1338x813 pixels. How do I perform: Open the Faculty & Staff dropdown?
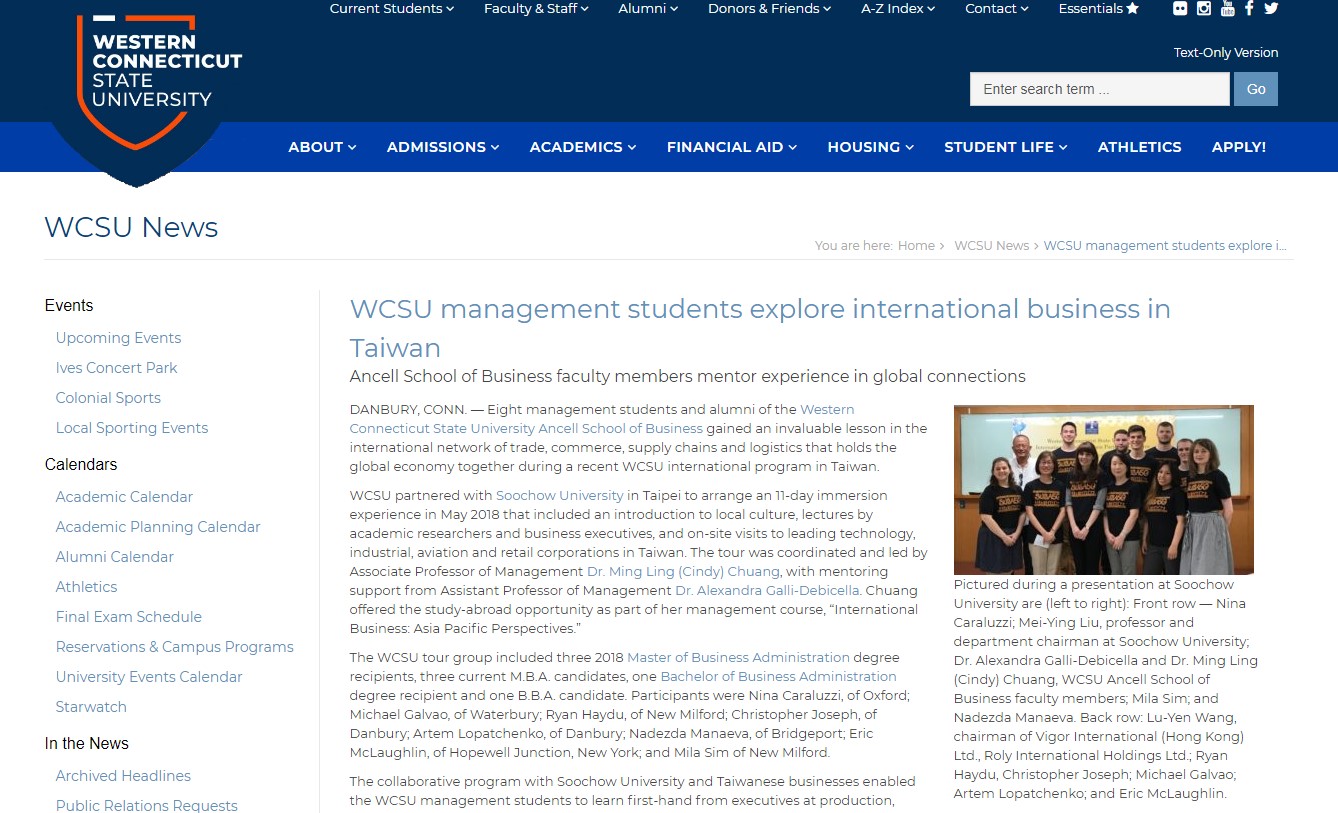click(536, 9)
